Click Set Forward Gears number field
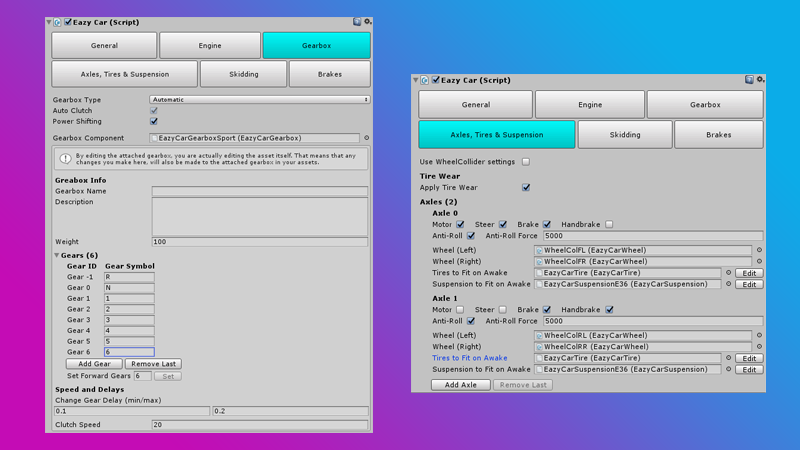800x450 pixels. coord(142,376)
